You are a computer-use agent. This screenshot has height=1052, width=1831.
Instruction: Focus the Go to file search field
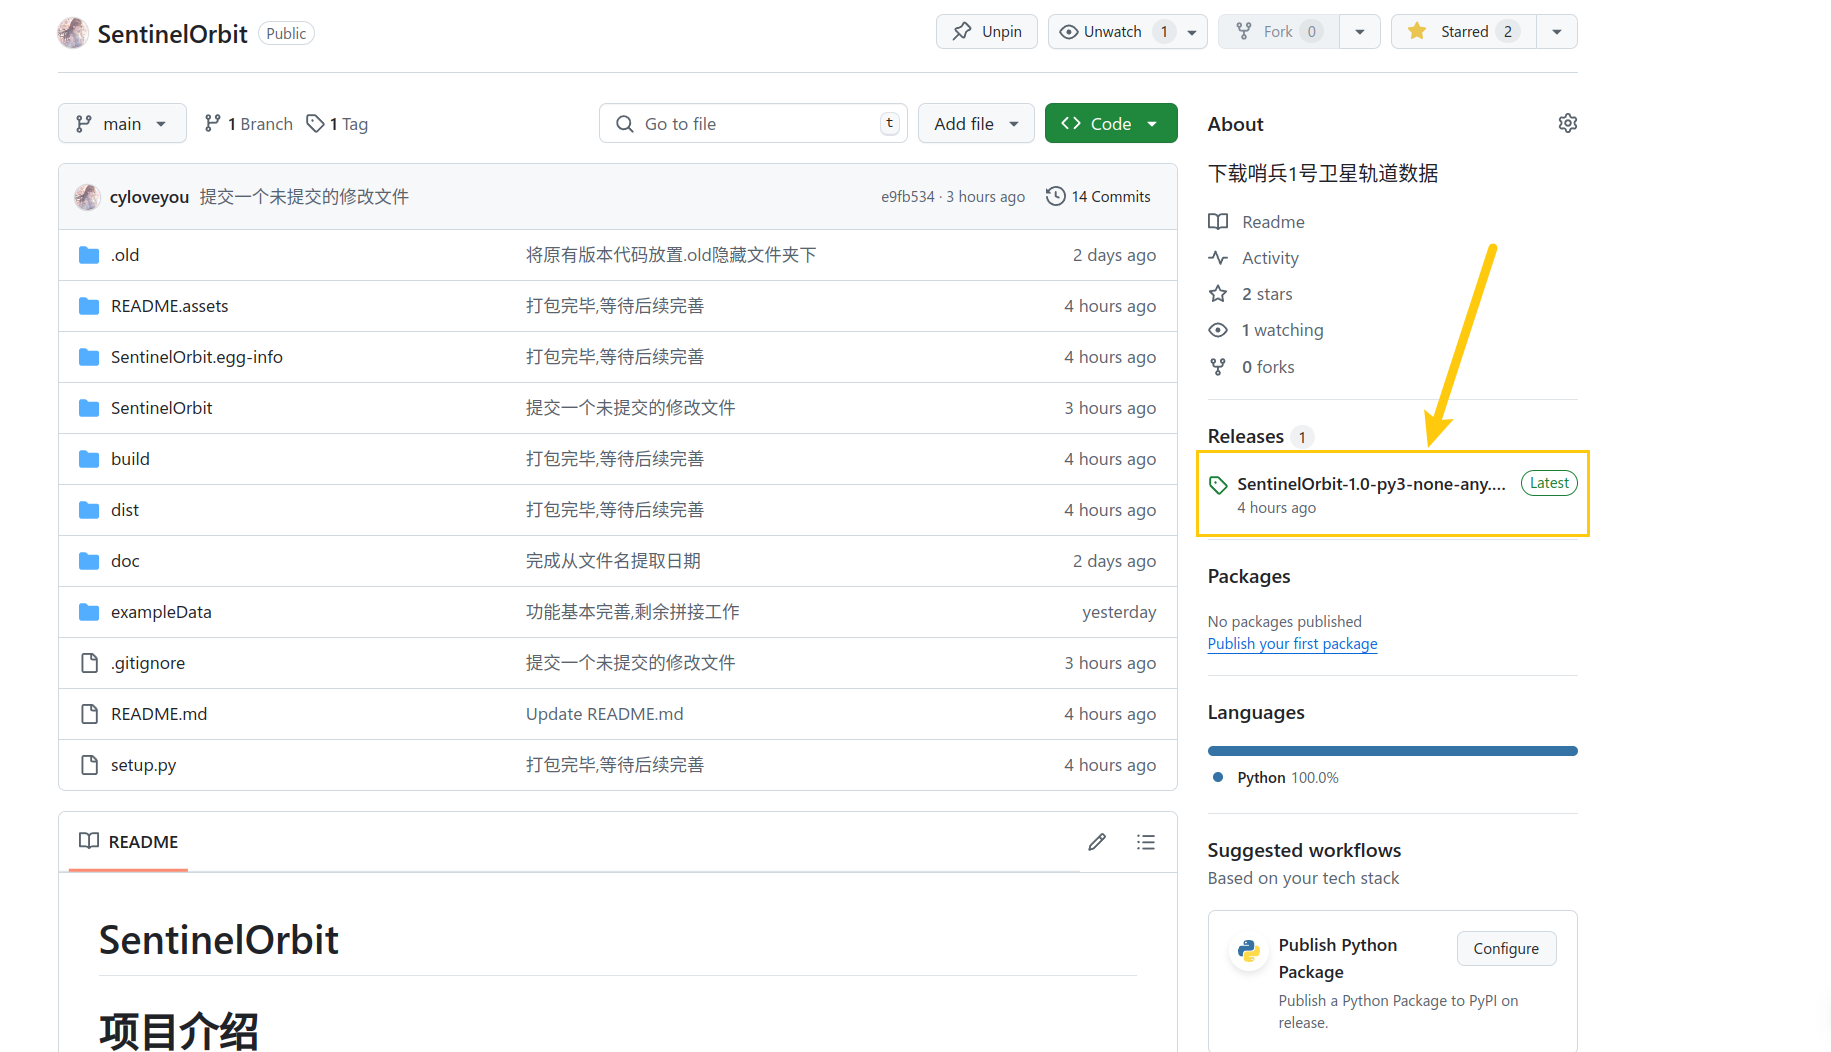pos(753,123)
